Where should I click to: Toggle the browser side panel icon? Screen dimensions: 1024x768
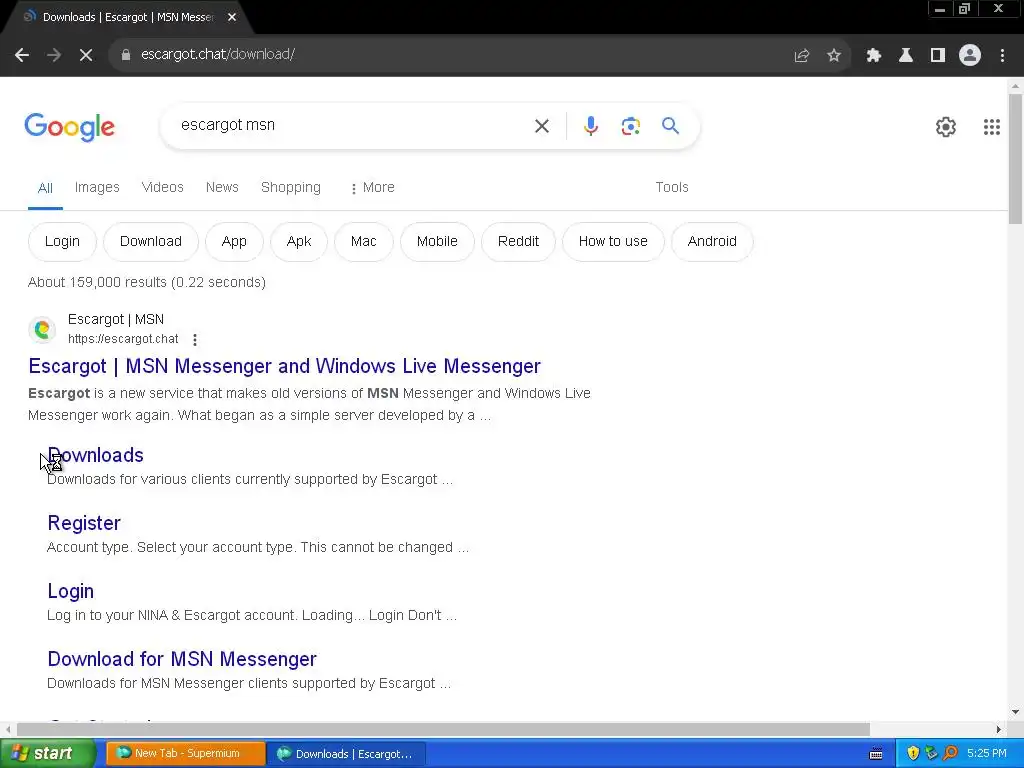[x=938, y=55]
